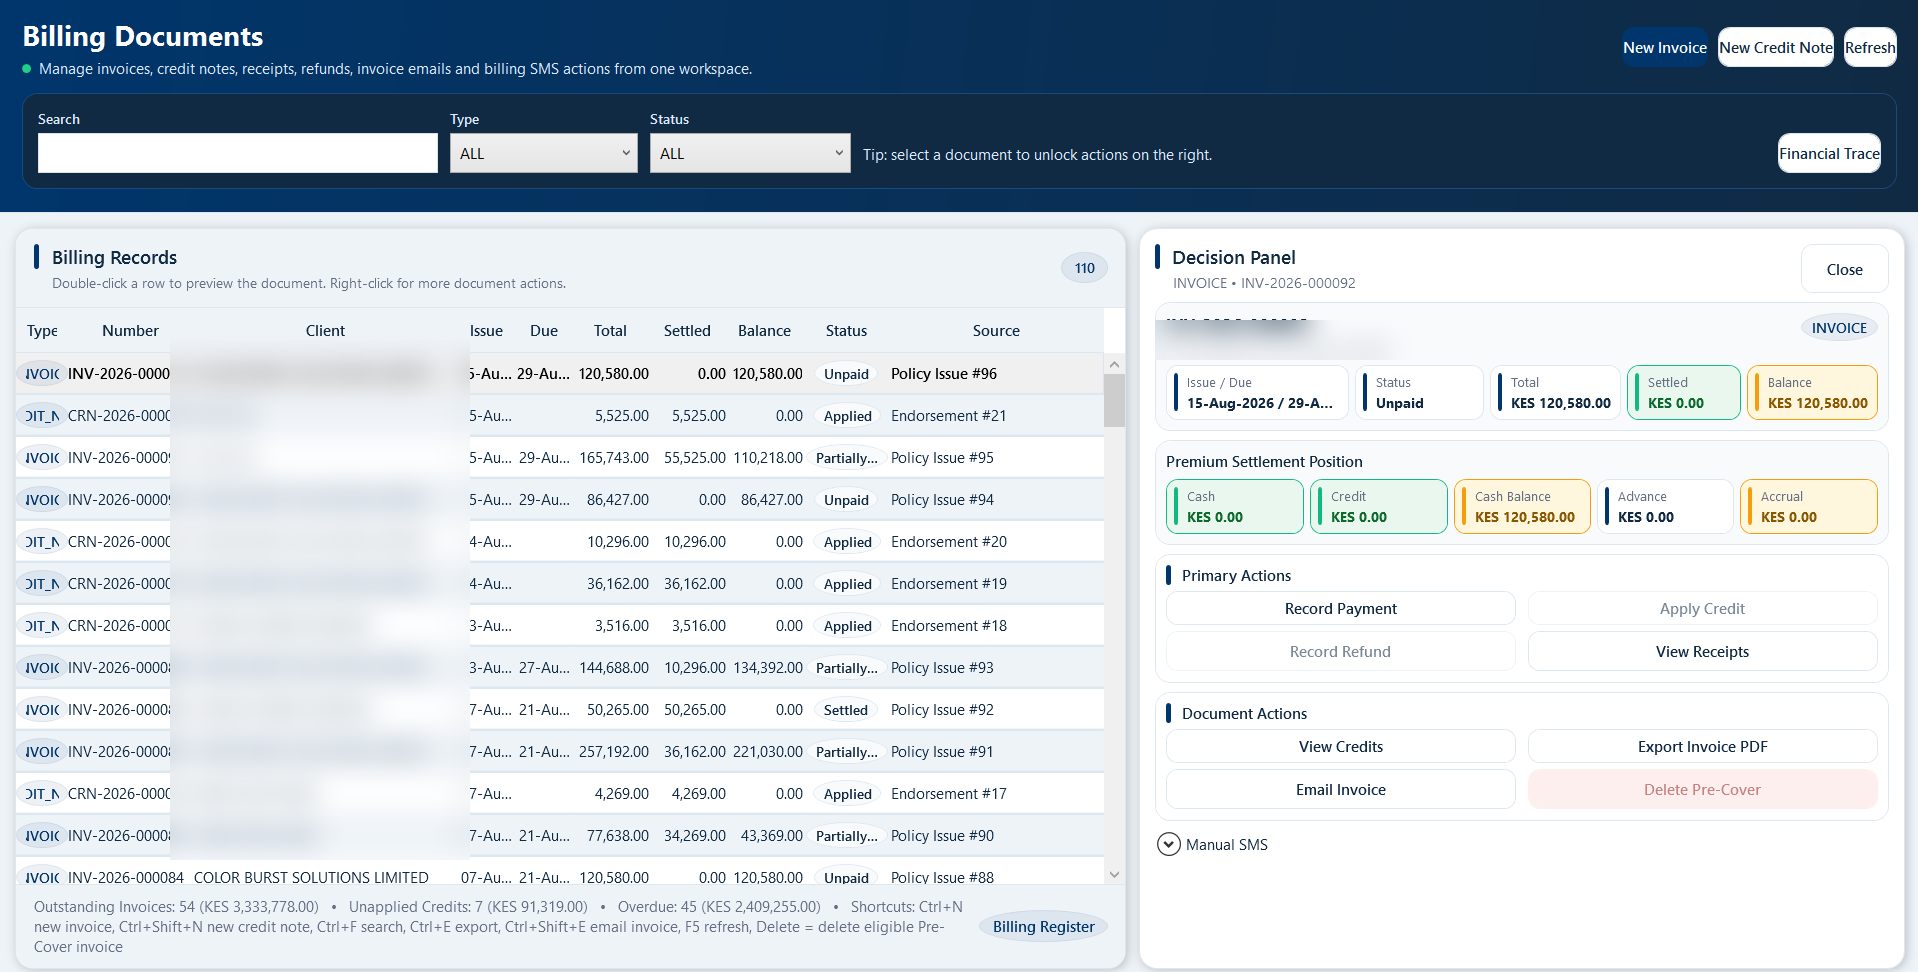Select the Endorsement #20 row

pos(560,541)
